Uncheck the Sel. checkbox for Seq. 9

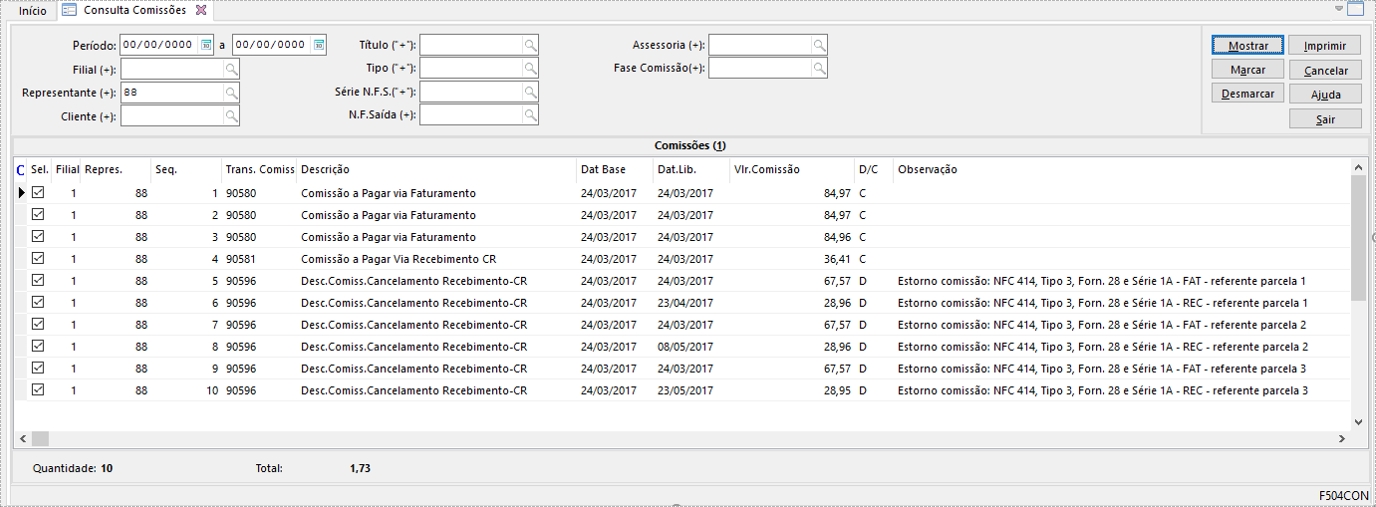[x=39, y=368]
